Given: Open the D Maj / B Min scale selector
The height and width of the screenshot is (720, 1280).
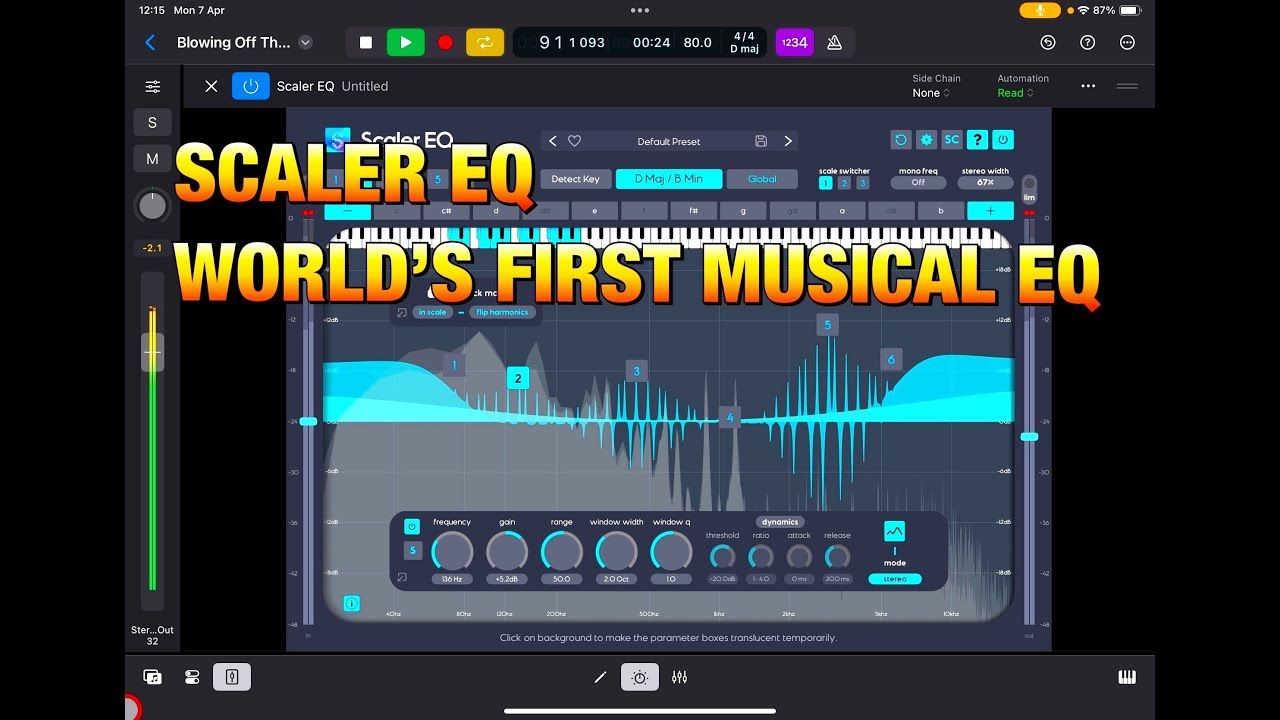Looking at the screenshot, I should point(668,179).
